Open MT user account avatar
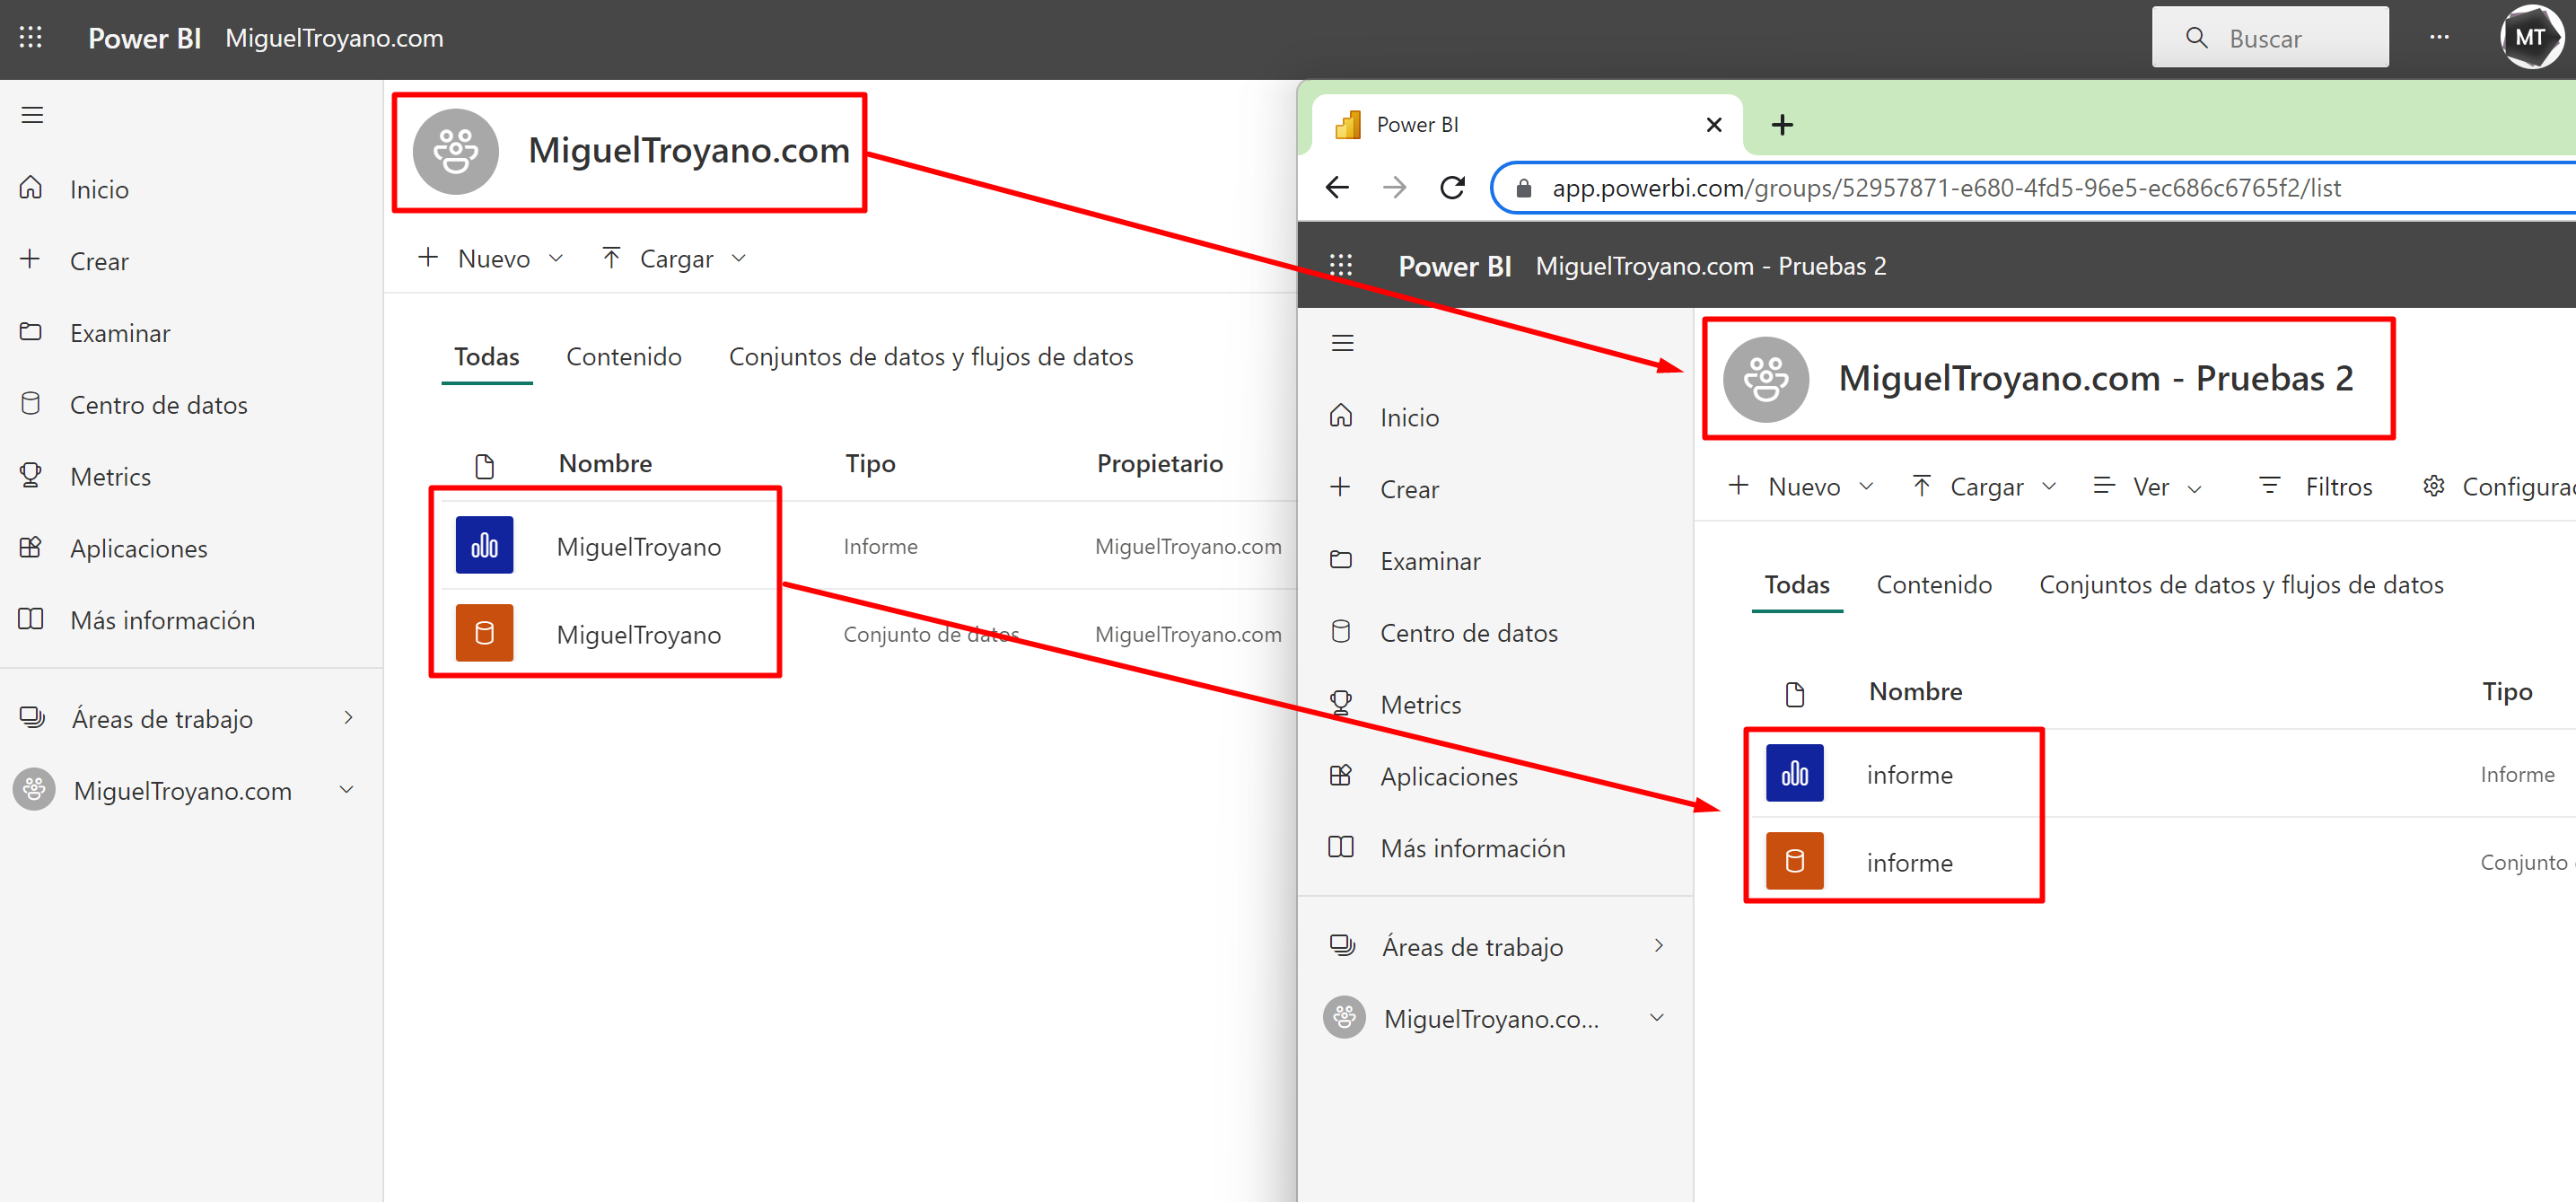 [2531, 37]
